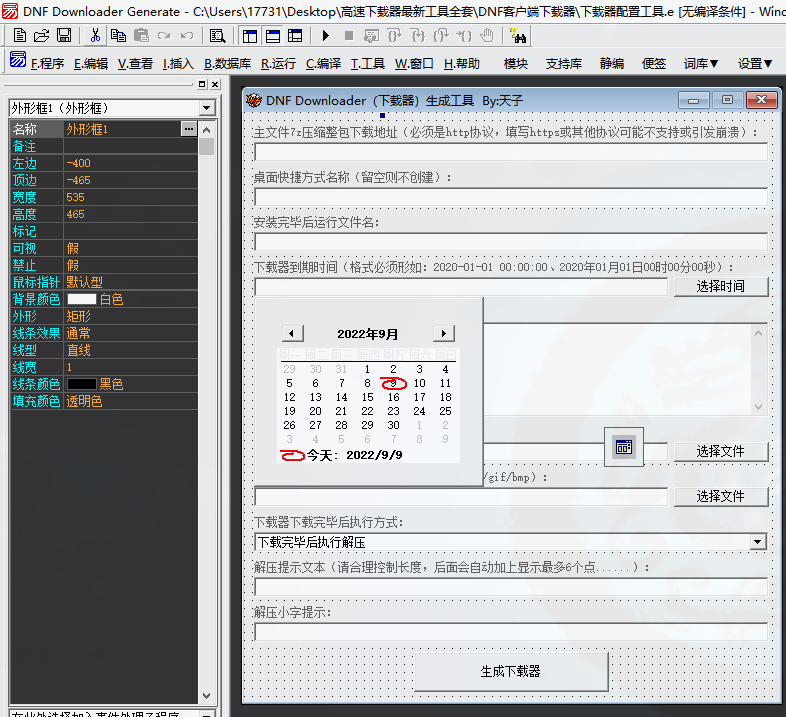This screenshot has width=786, height=717.
Task: Click the Open folder toolbar icon
Action: click(x=42, y=36)
